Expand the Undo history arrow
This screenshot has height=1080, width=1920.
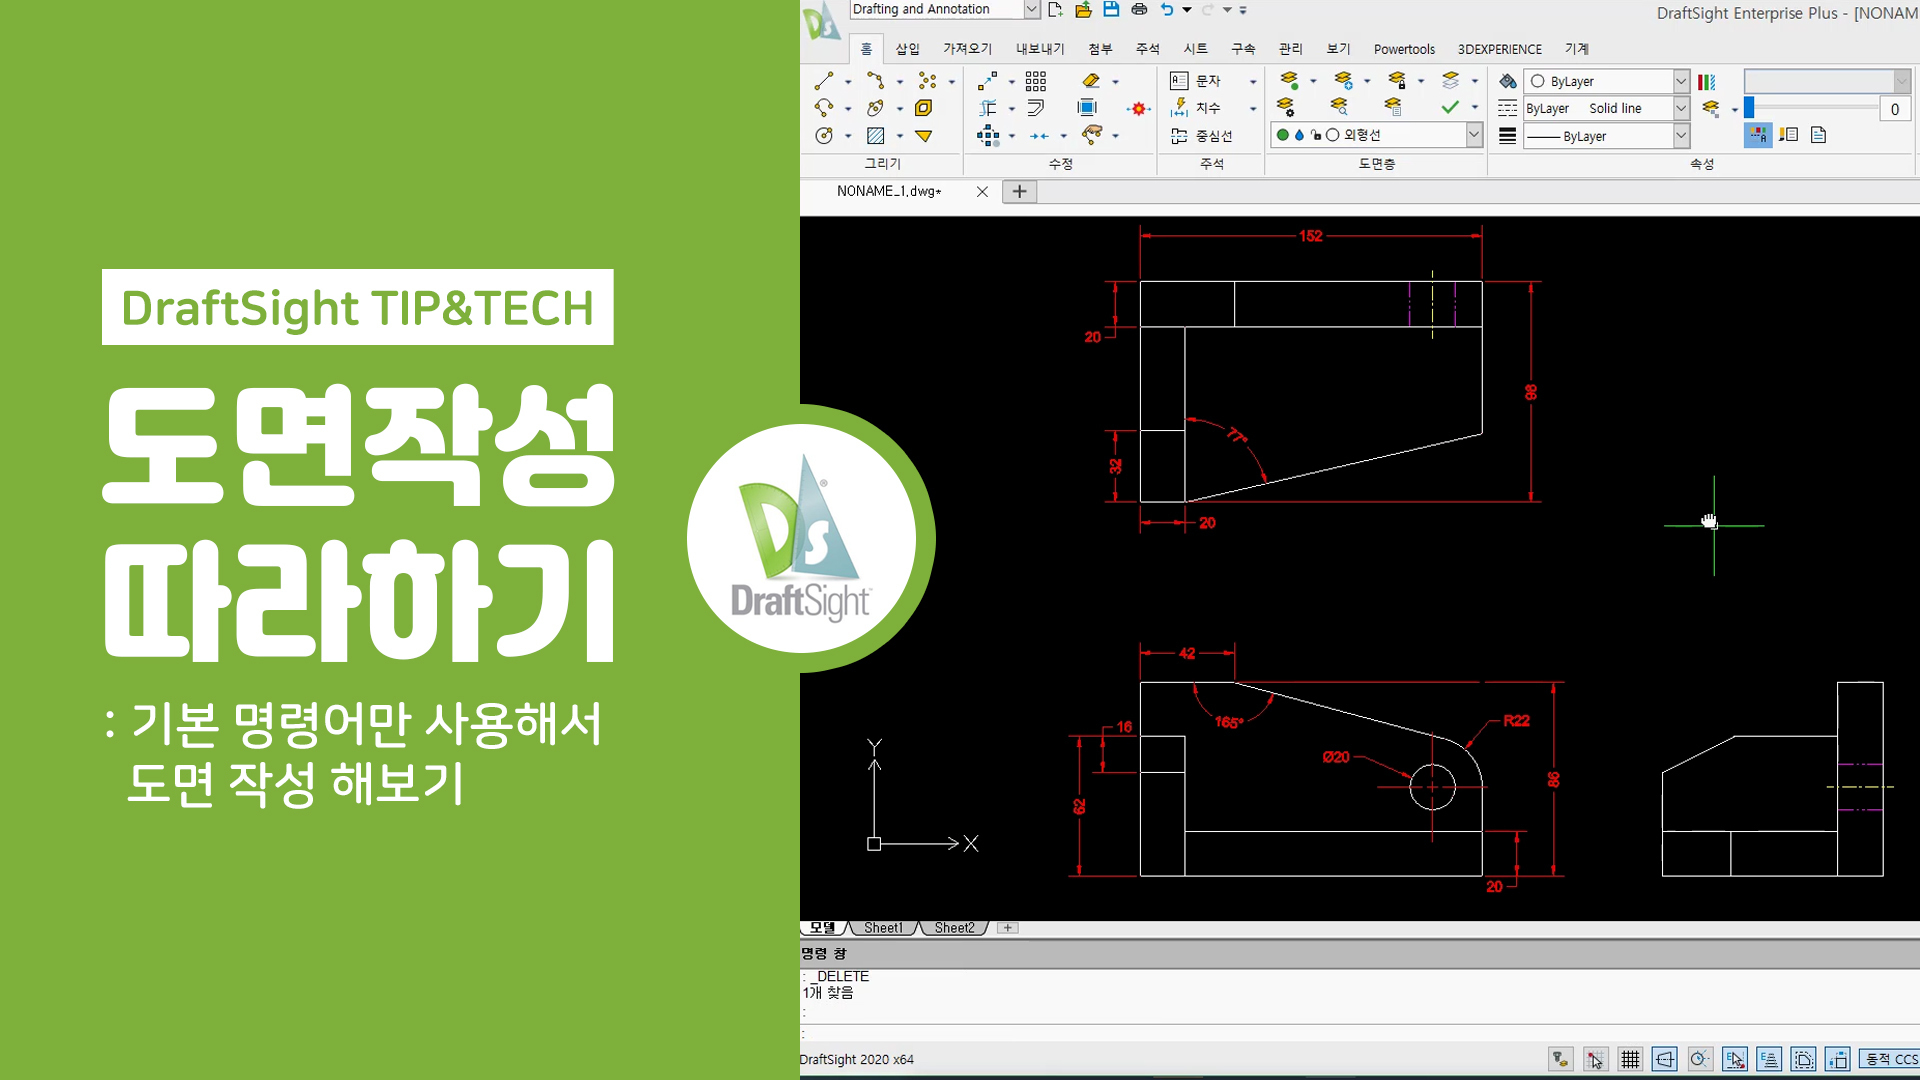[x=1187, y=10]
